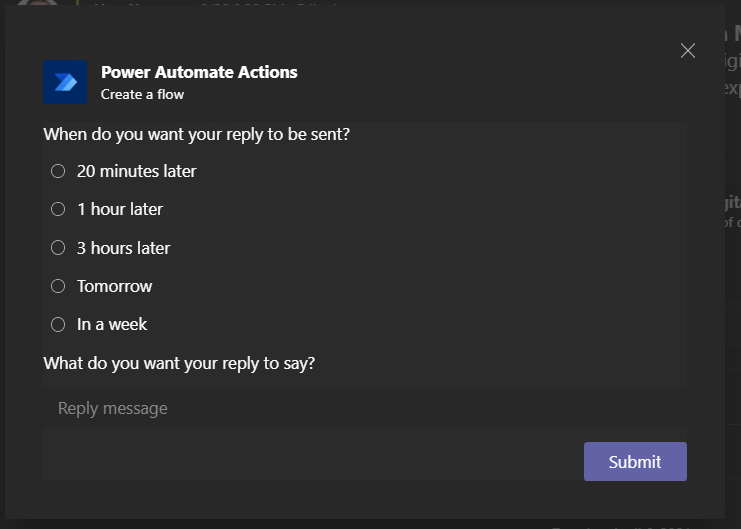The width and height of the screenshot is (741, 529).
Task: Click the "When do you want your reply" question
Action: tap(196, 133)
